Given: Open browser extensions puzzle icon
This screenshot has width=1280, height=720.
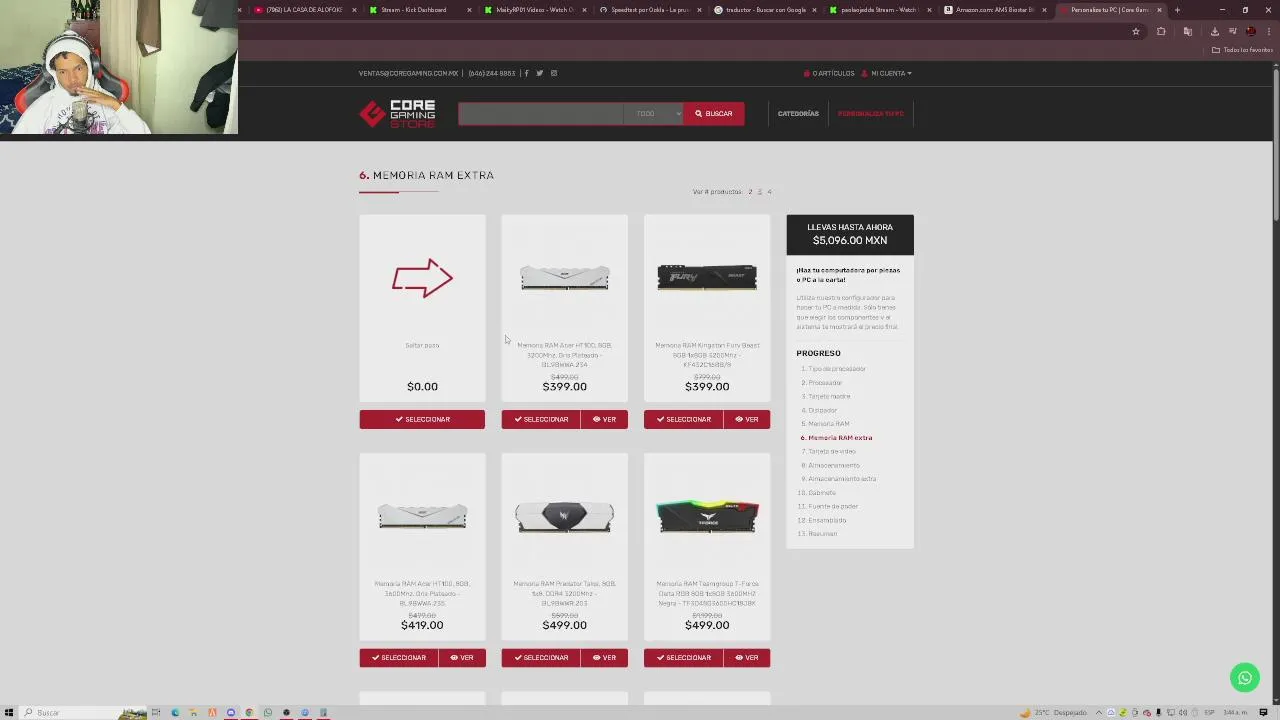Looking at the screenshot, I should (1161, 31).
